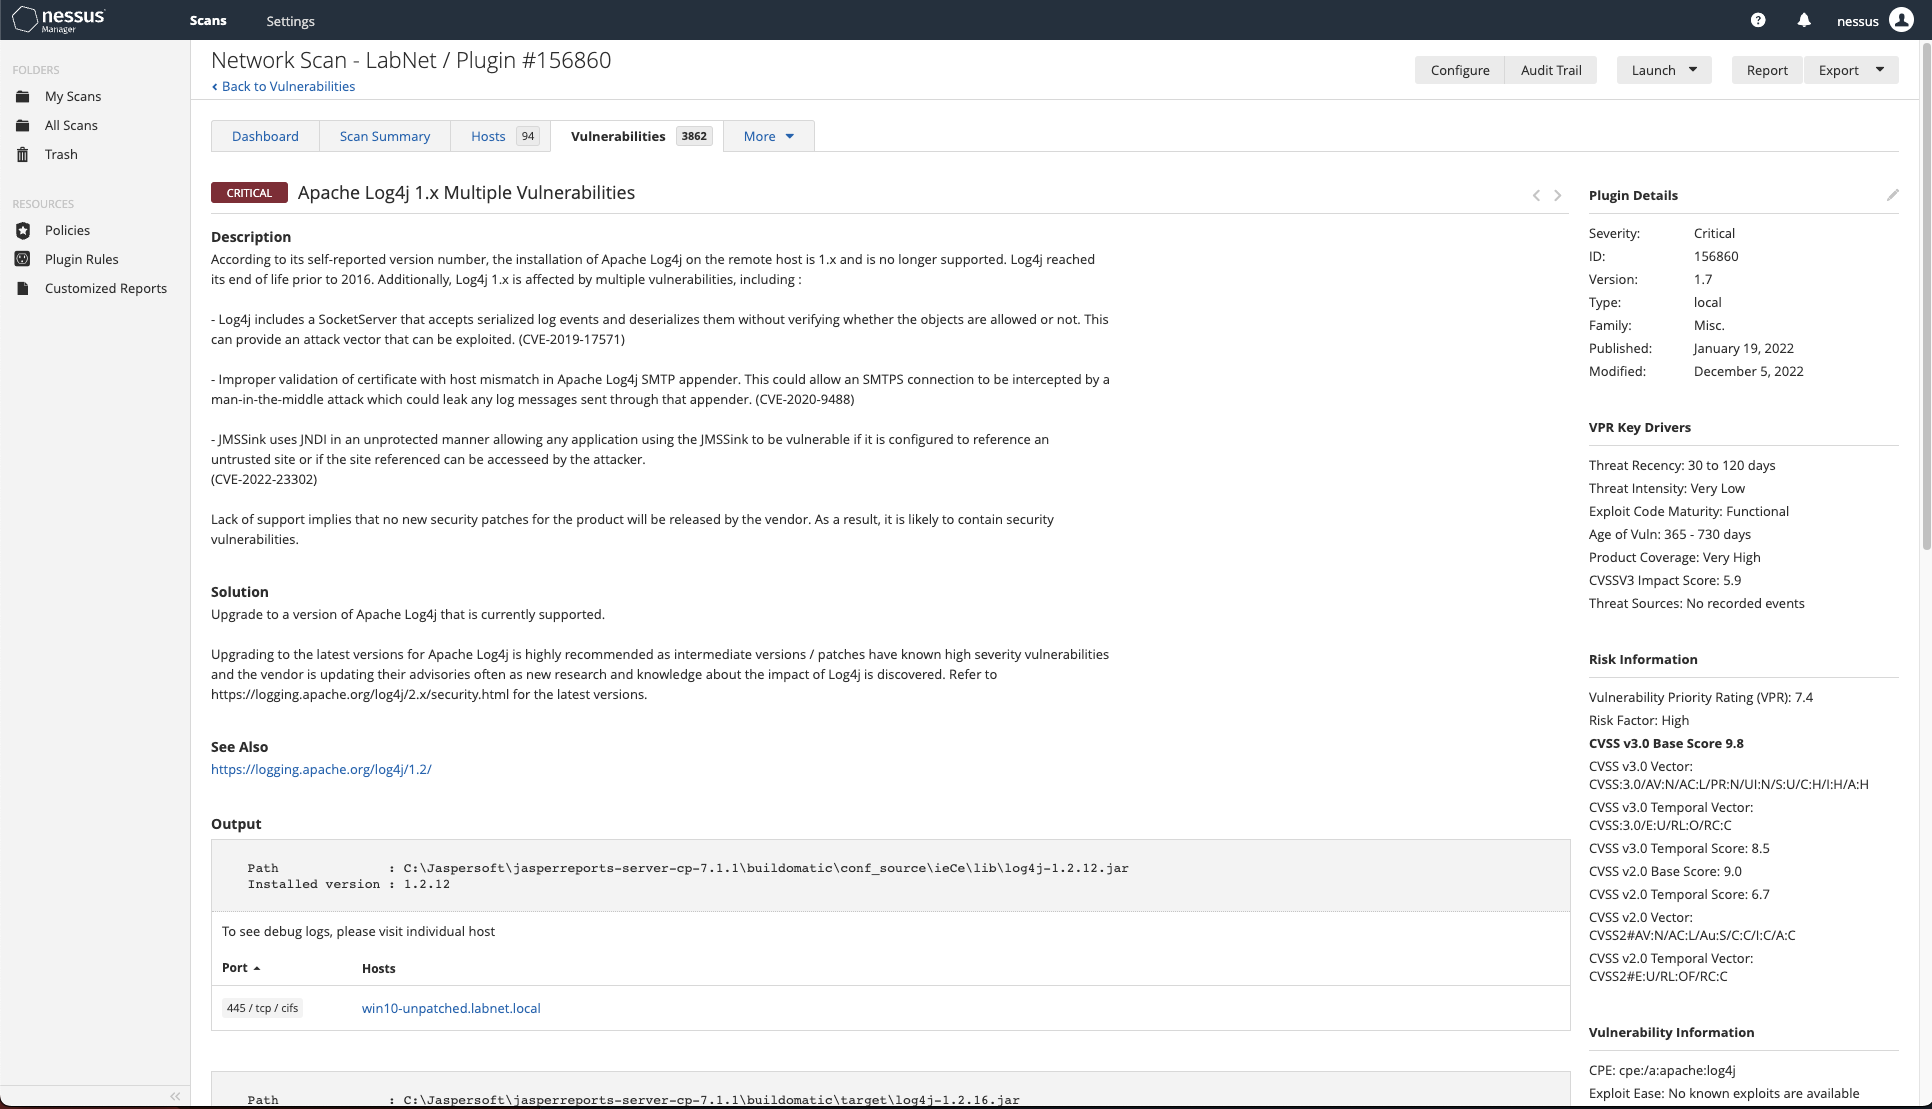
Task: Open the Settings menu
Action: tap(290, 21)
